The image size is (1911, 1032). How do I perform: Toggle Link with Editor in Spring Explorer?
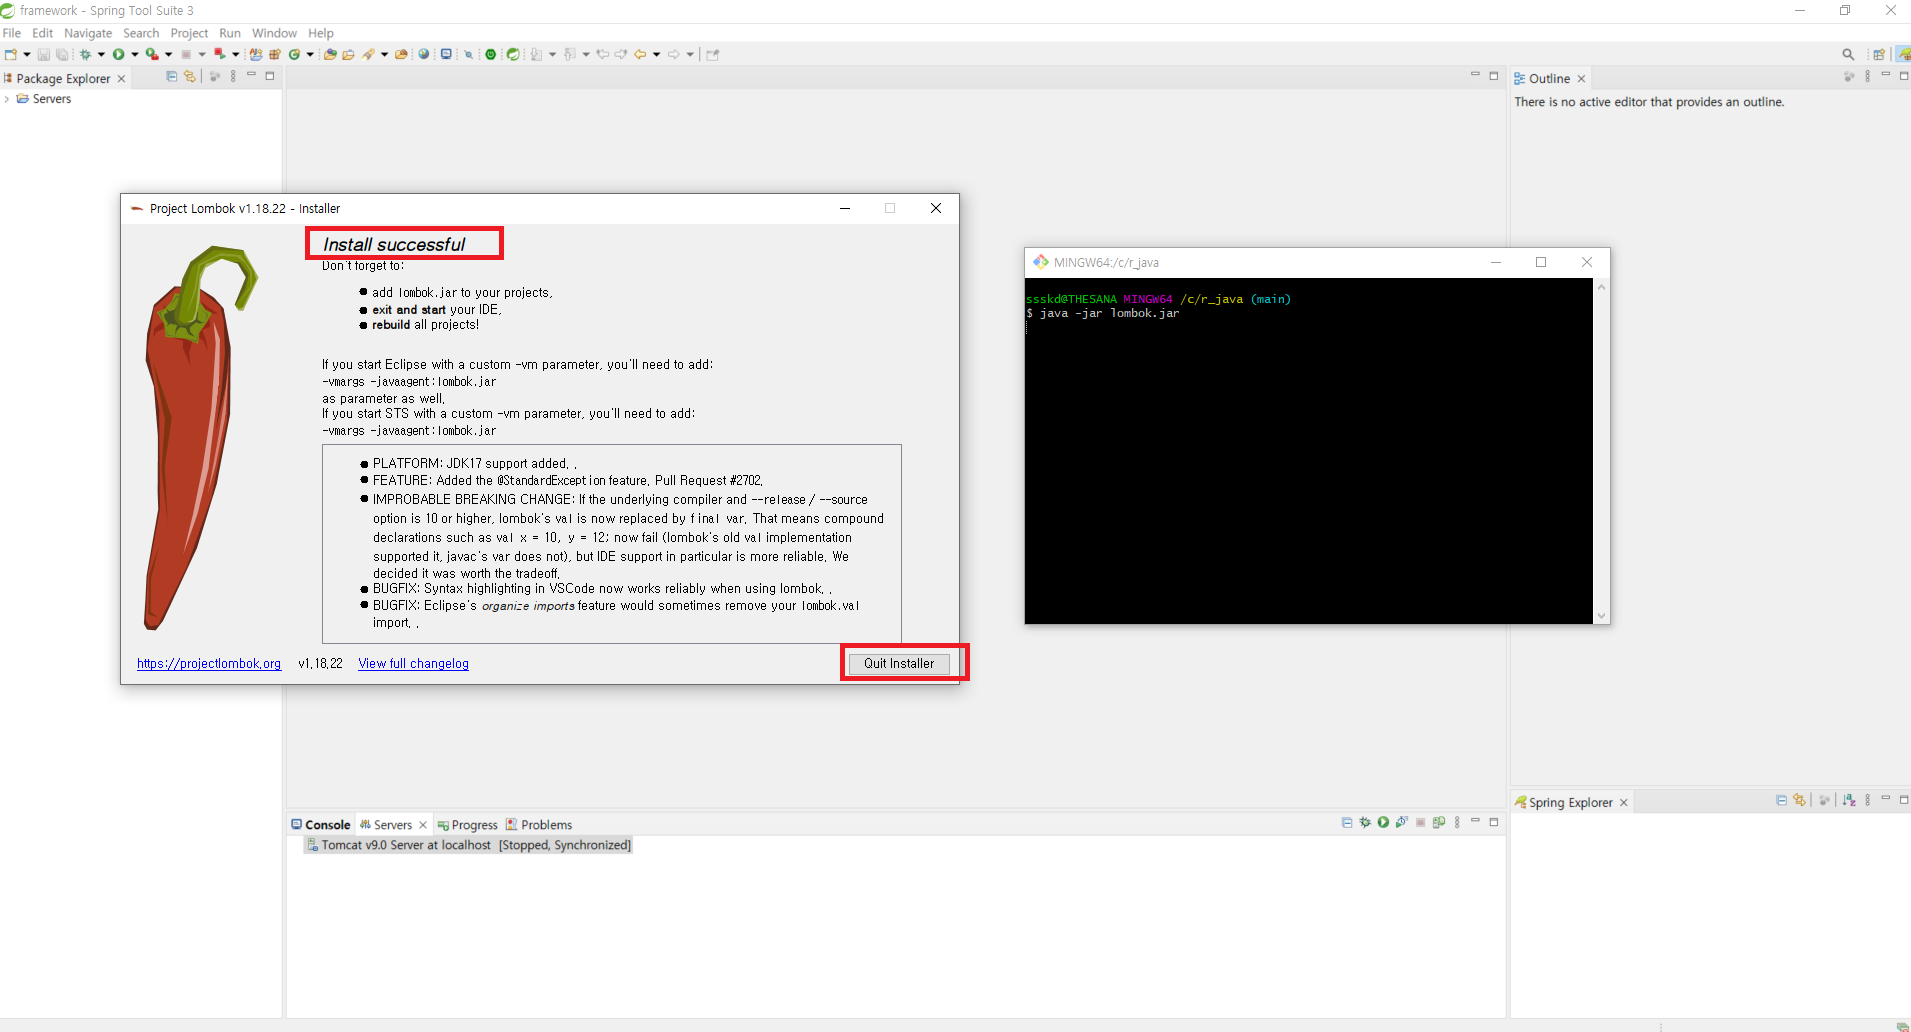tap(1800, 800)
